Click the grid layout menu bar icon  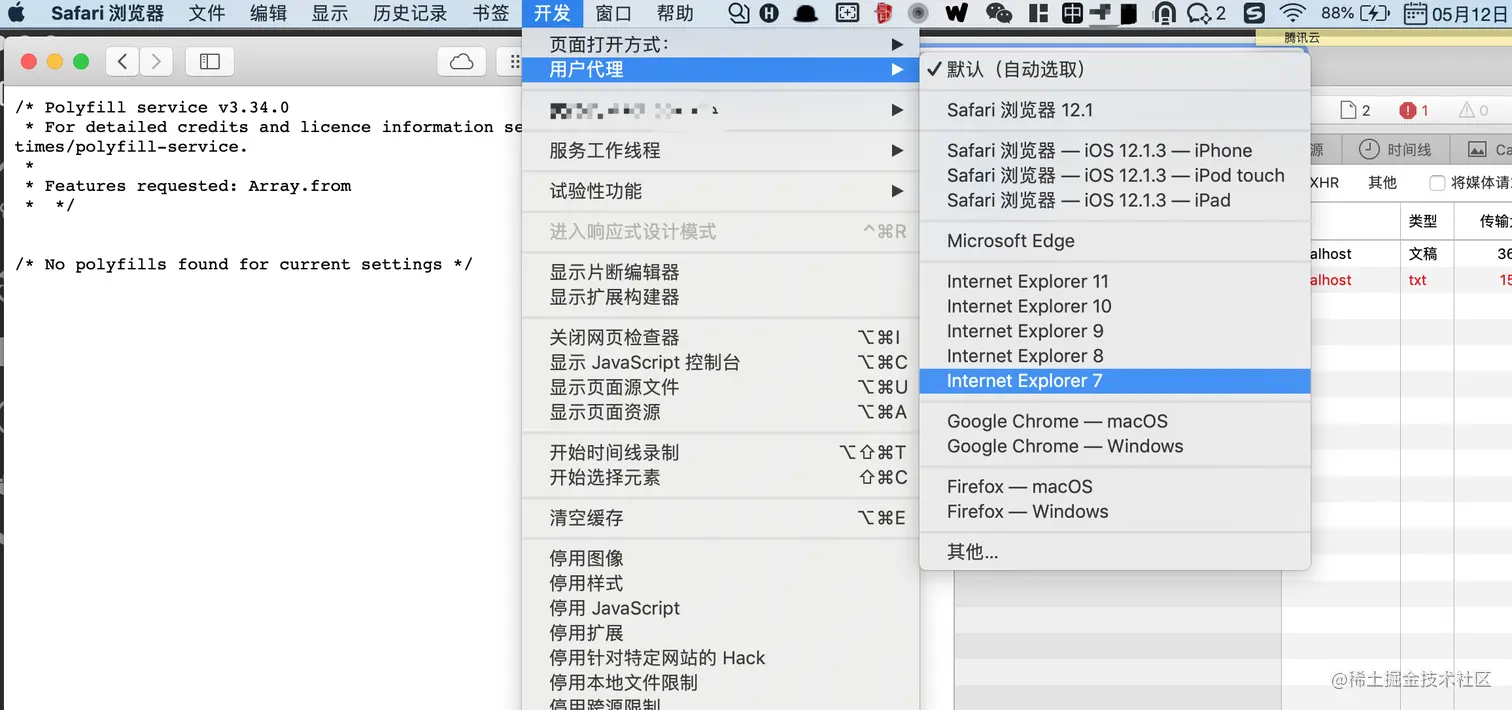click(1039, 13)
